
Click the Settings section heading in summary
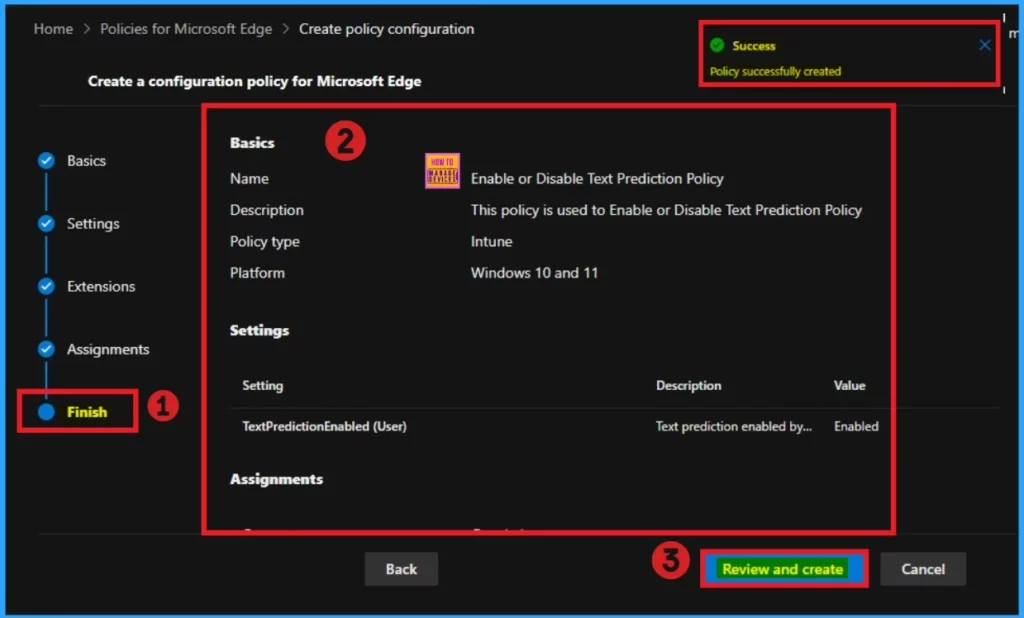[259, 331]
